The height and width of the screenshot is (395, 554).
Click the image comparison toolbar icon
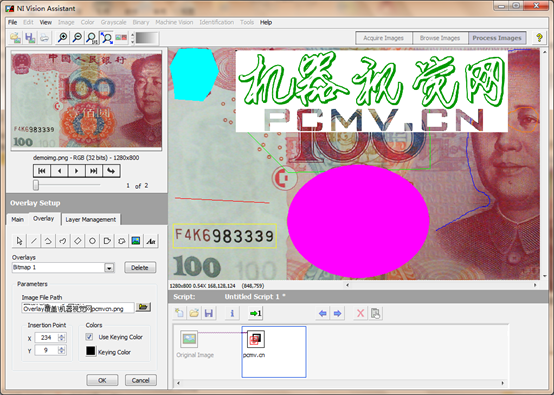(x=121, y=37)
